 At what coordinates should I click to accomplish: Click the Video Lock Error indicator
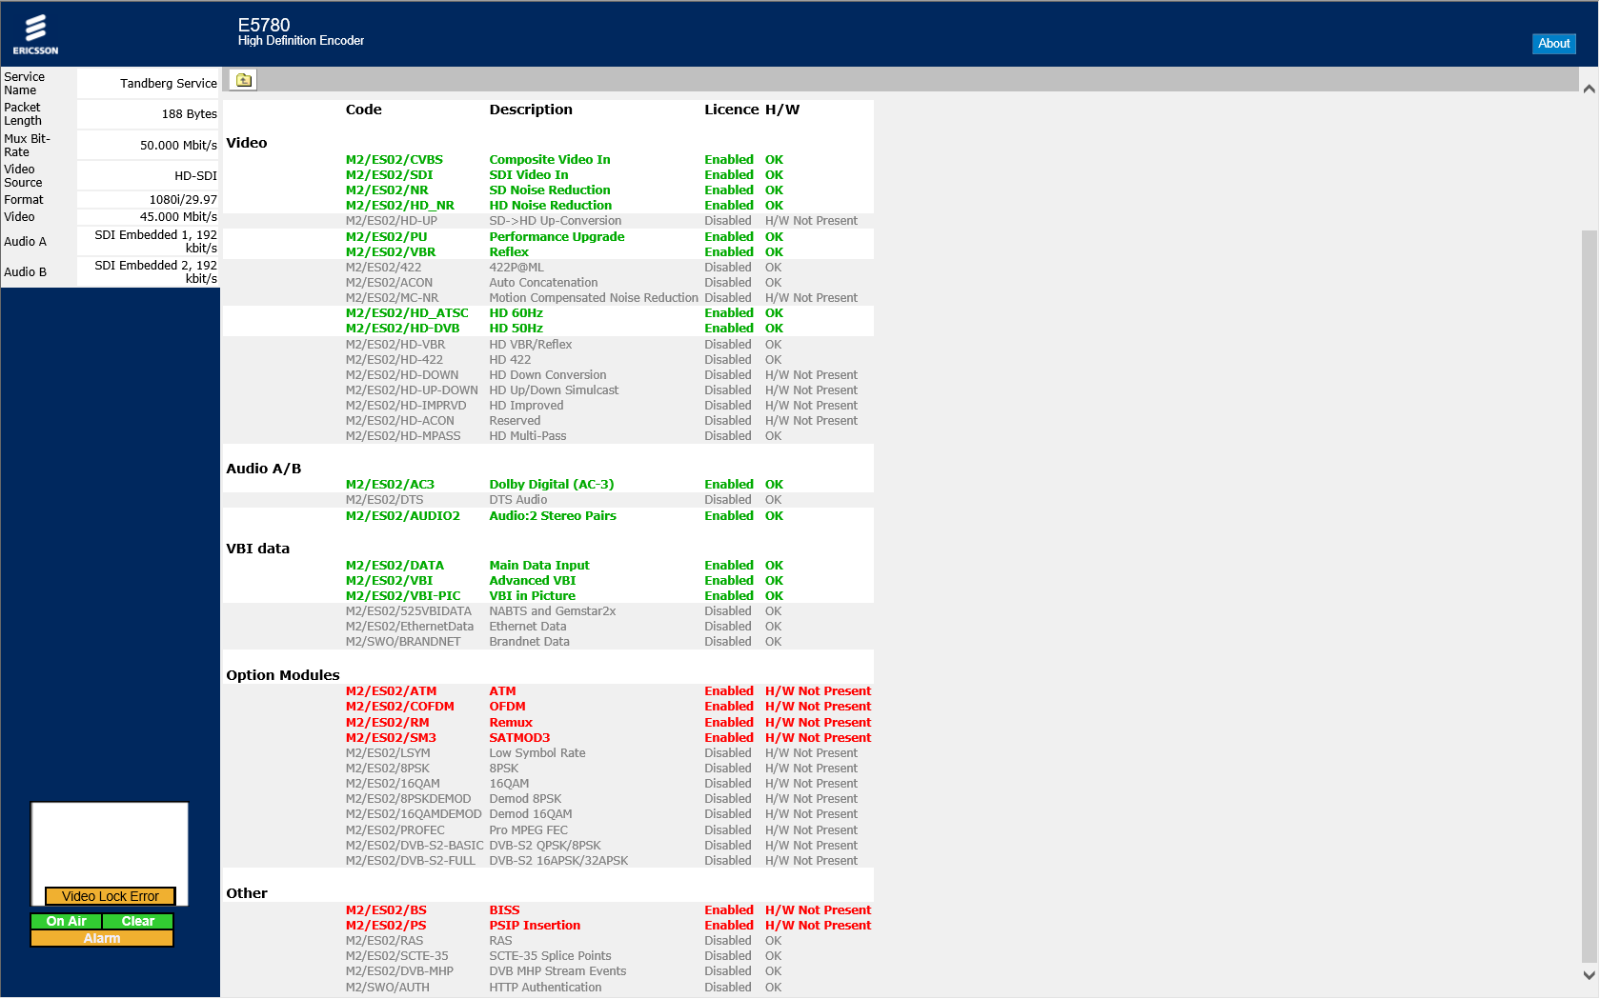[110, 896]
